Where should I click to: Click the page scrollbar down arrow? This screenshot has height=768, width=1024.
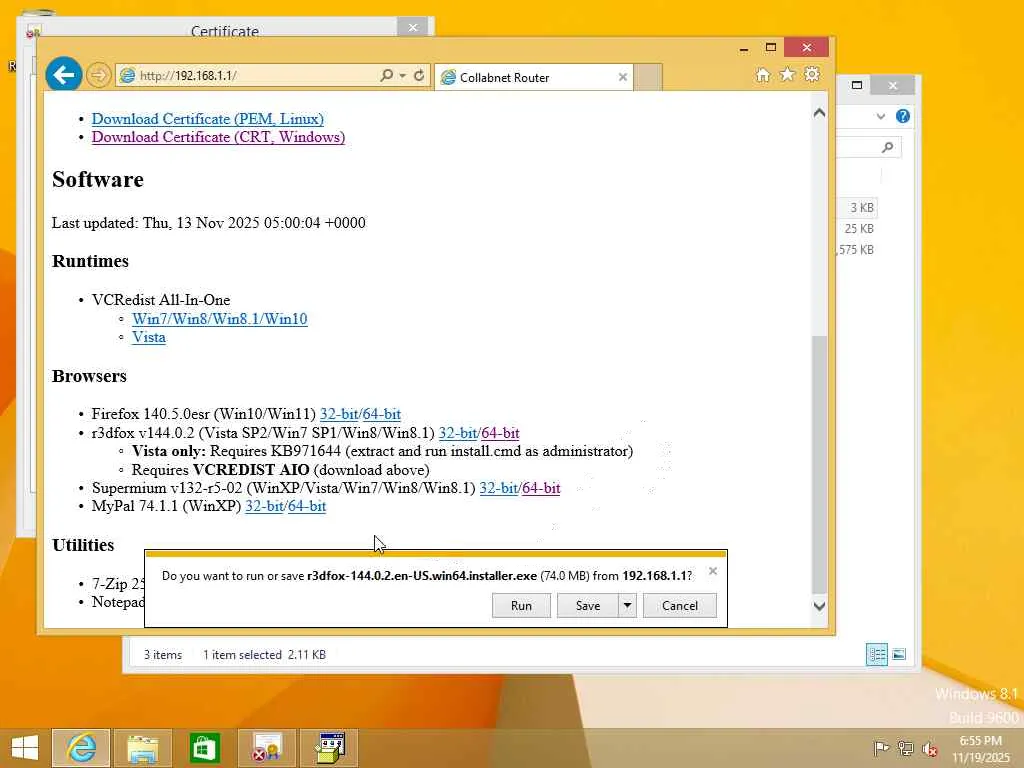click(820, 606)
